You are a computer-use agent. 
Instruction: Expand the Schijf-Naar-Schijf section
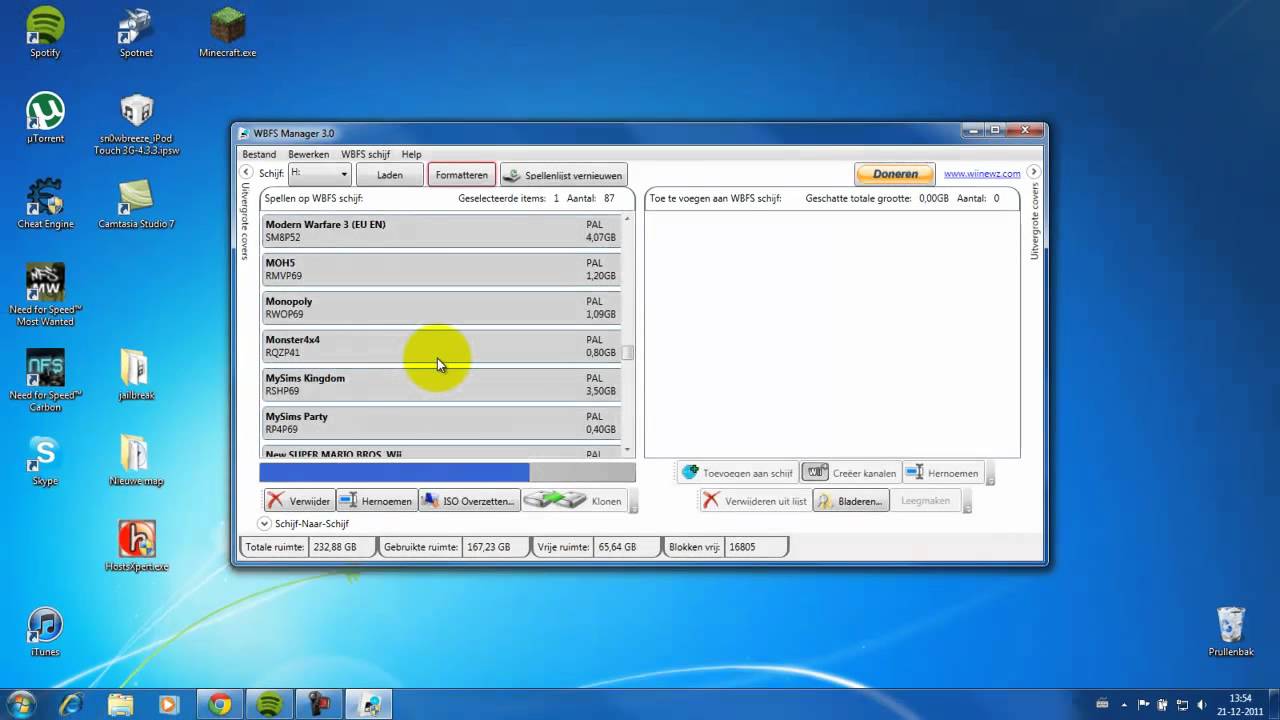pyautogui.click(x=265, y=523)
